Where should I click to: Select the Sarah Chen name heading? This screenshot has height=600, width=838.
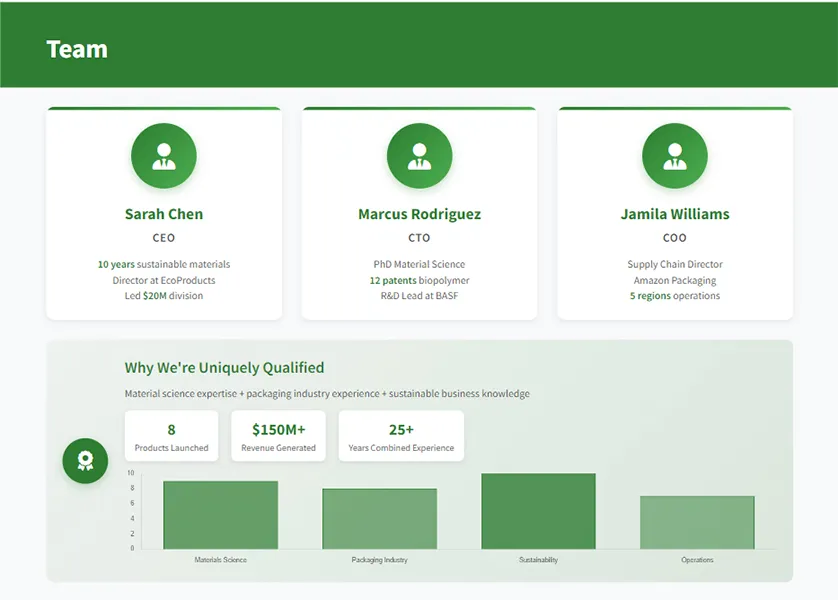[164, 214]
